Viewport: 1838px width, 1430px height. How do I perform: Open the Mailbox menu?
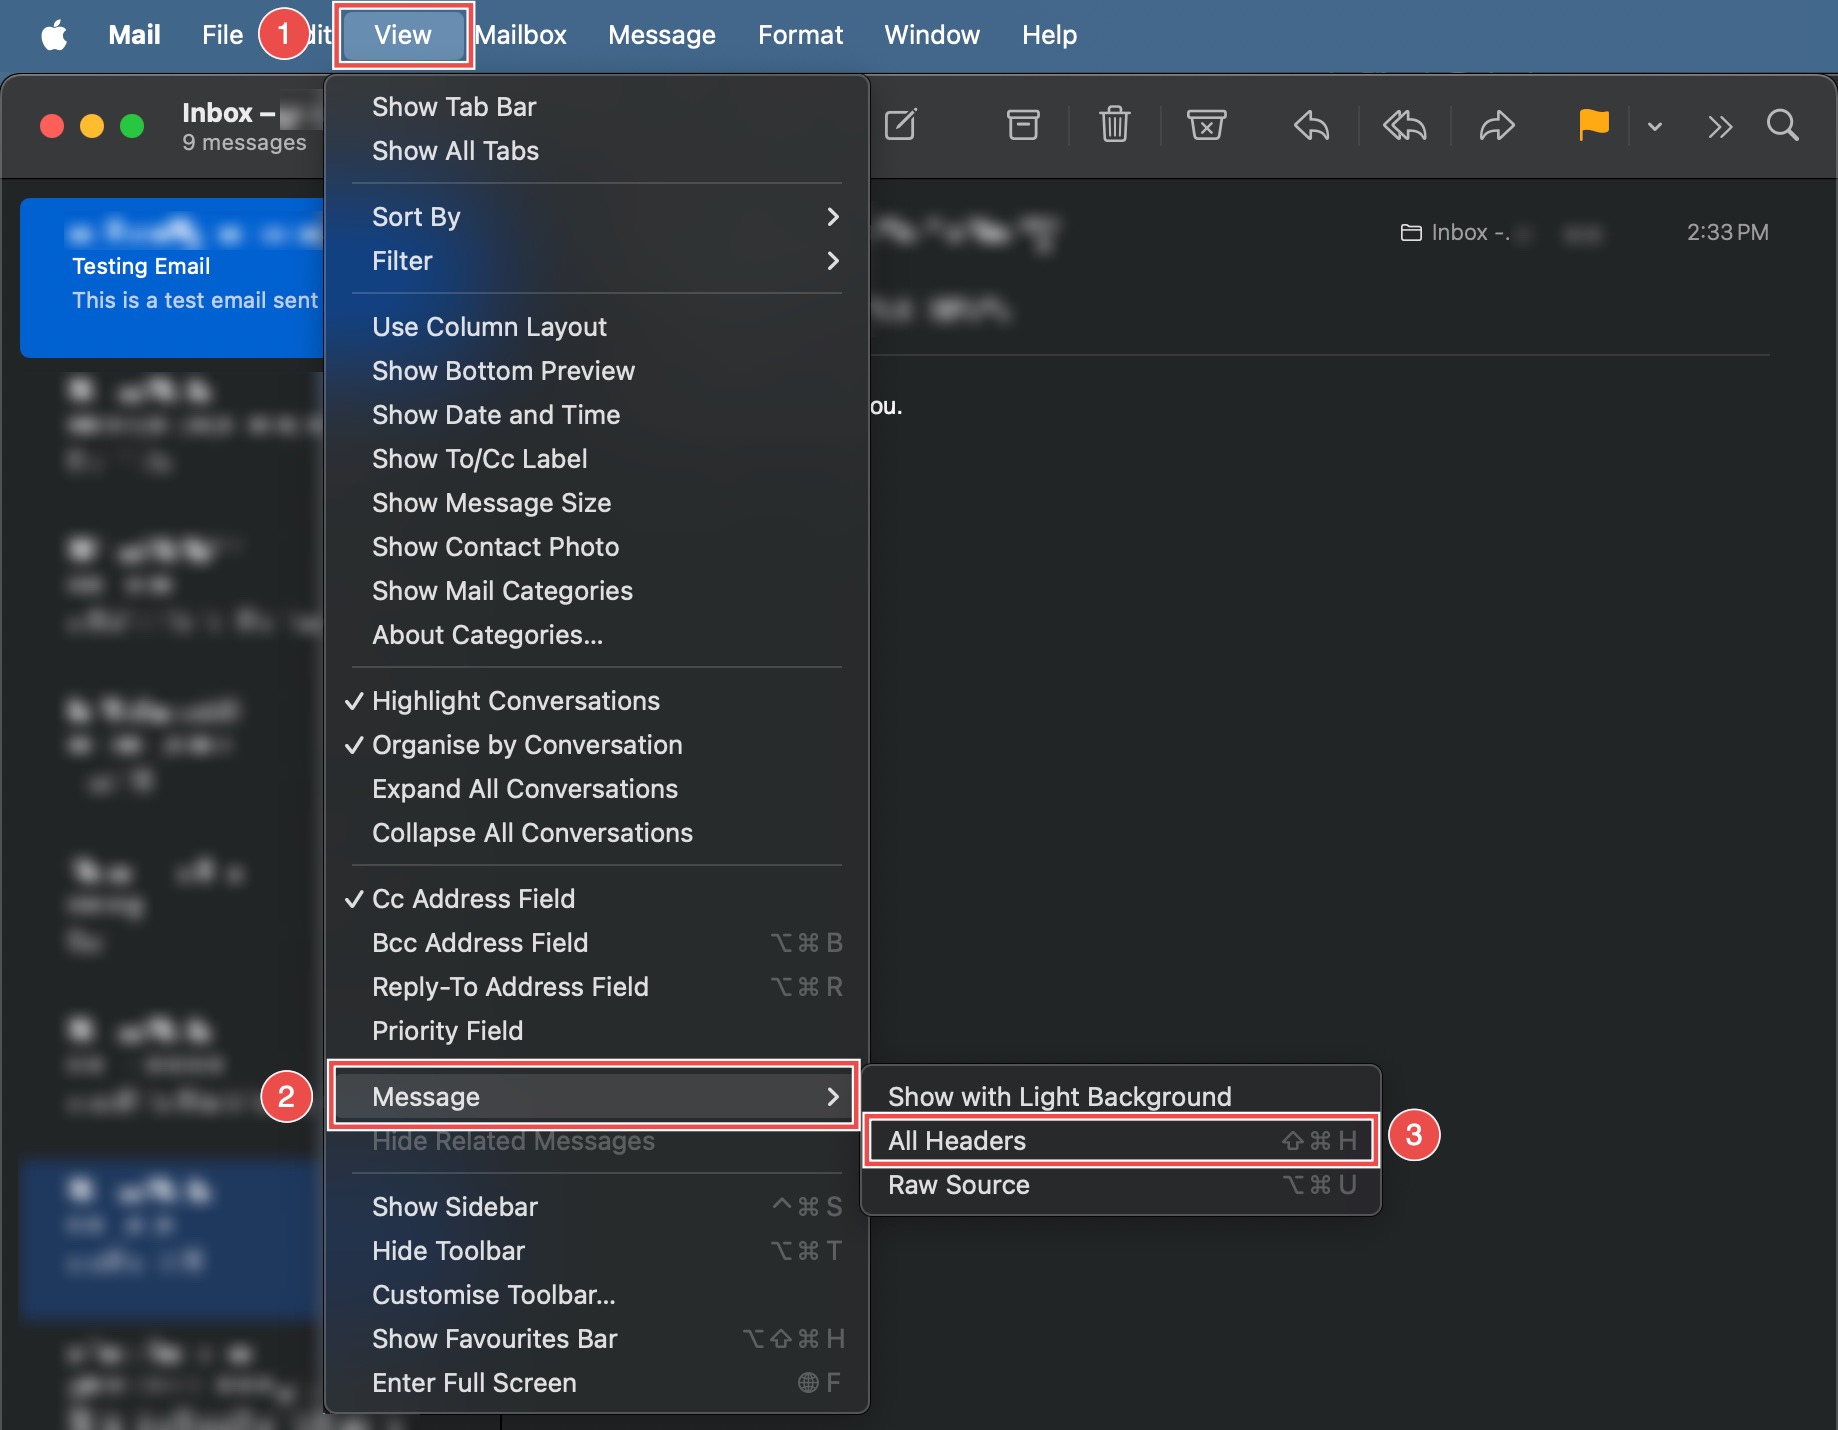pyautogui.click(x=520, y=35)
